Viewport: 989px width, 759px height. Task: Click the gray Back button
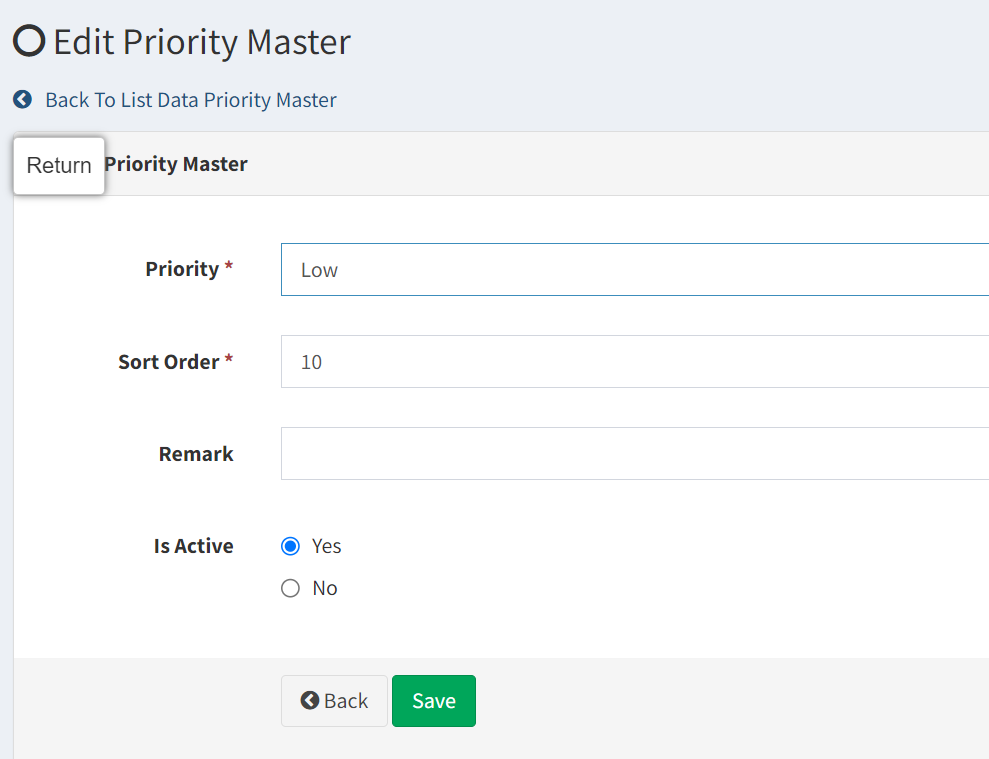tap(334, 701)
